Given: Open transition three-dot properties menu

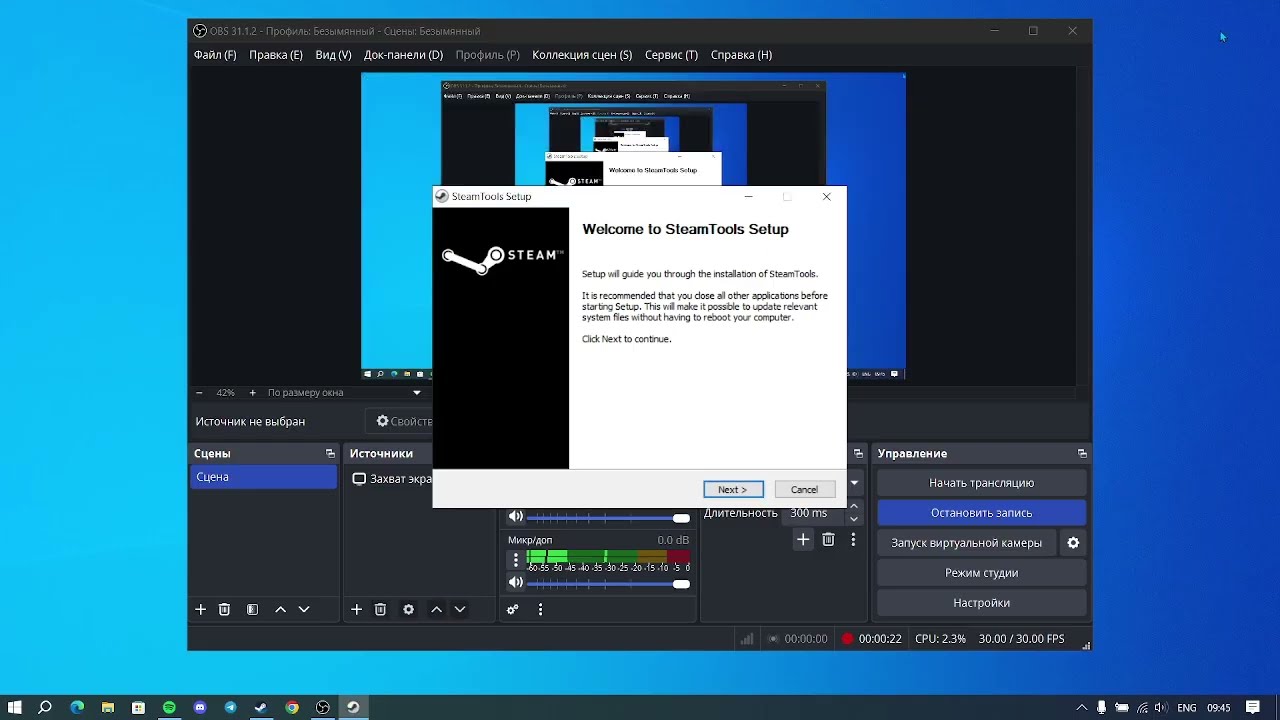Looking at the screenshot, I should click(x=853, y=539).
